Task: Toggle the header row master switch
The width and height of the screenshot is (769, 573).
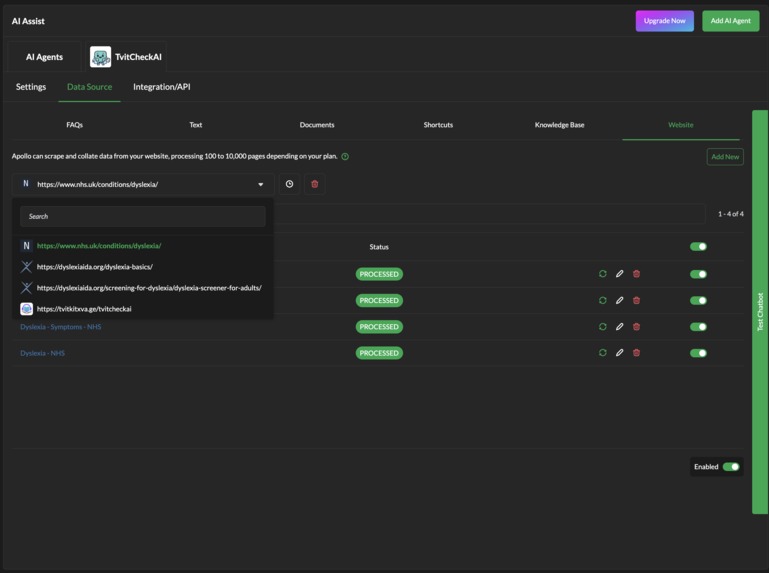Action: tap(698, 246)
